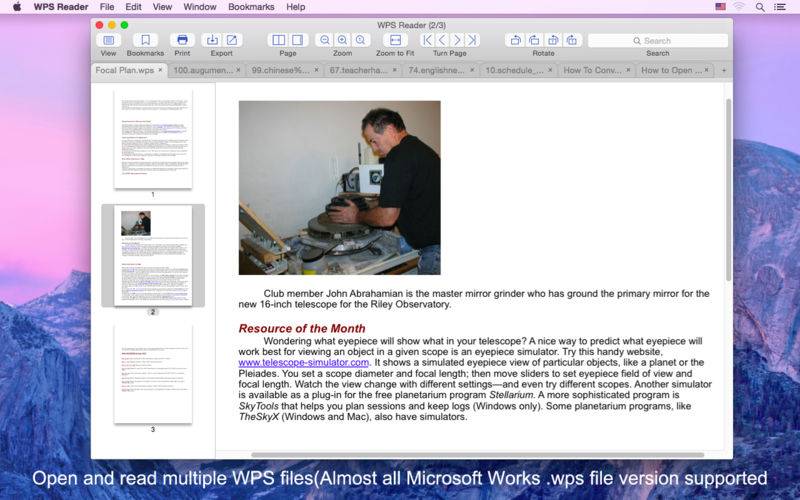Close the 10.schedule_... tab
800x500 pixels.
tap(550, 70)
